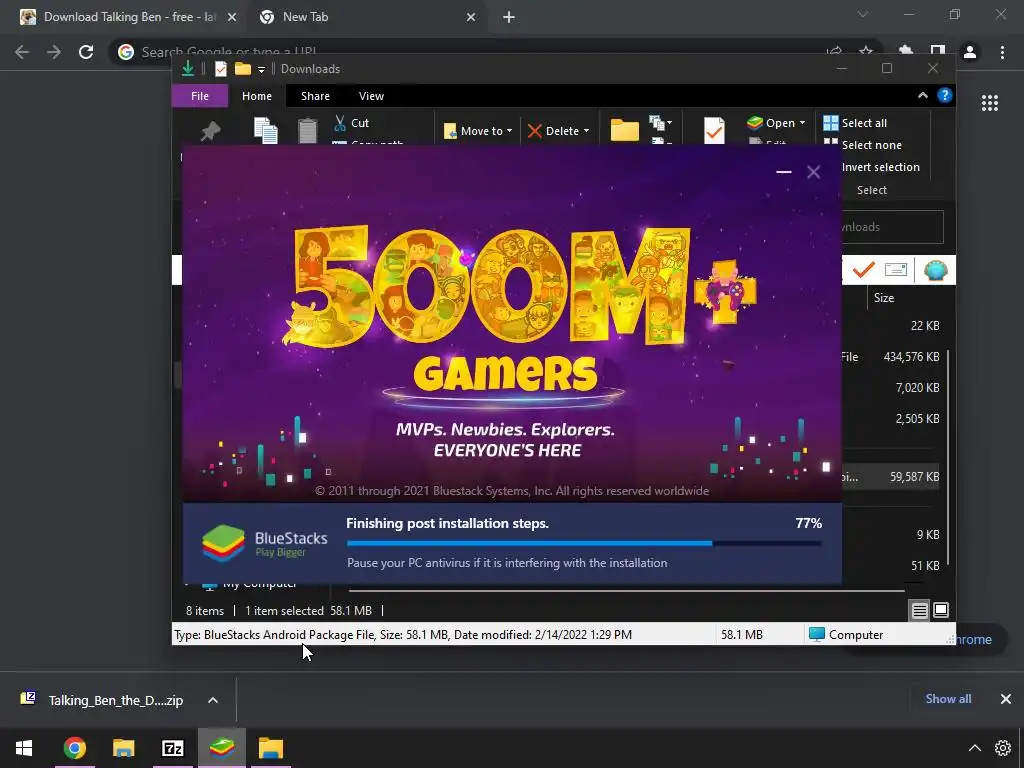Collapse the Explorer ribbon with chevron

coord(923,95)
